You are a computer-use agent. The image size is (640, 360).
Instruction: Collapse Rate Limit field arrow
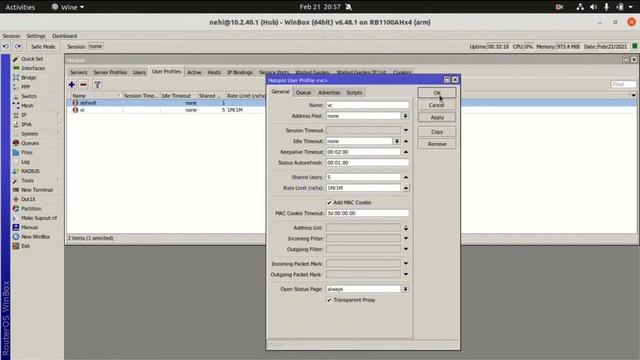(406, 188)
